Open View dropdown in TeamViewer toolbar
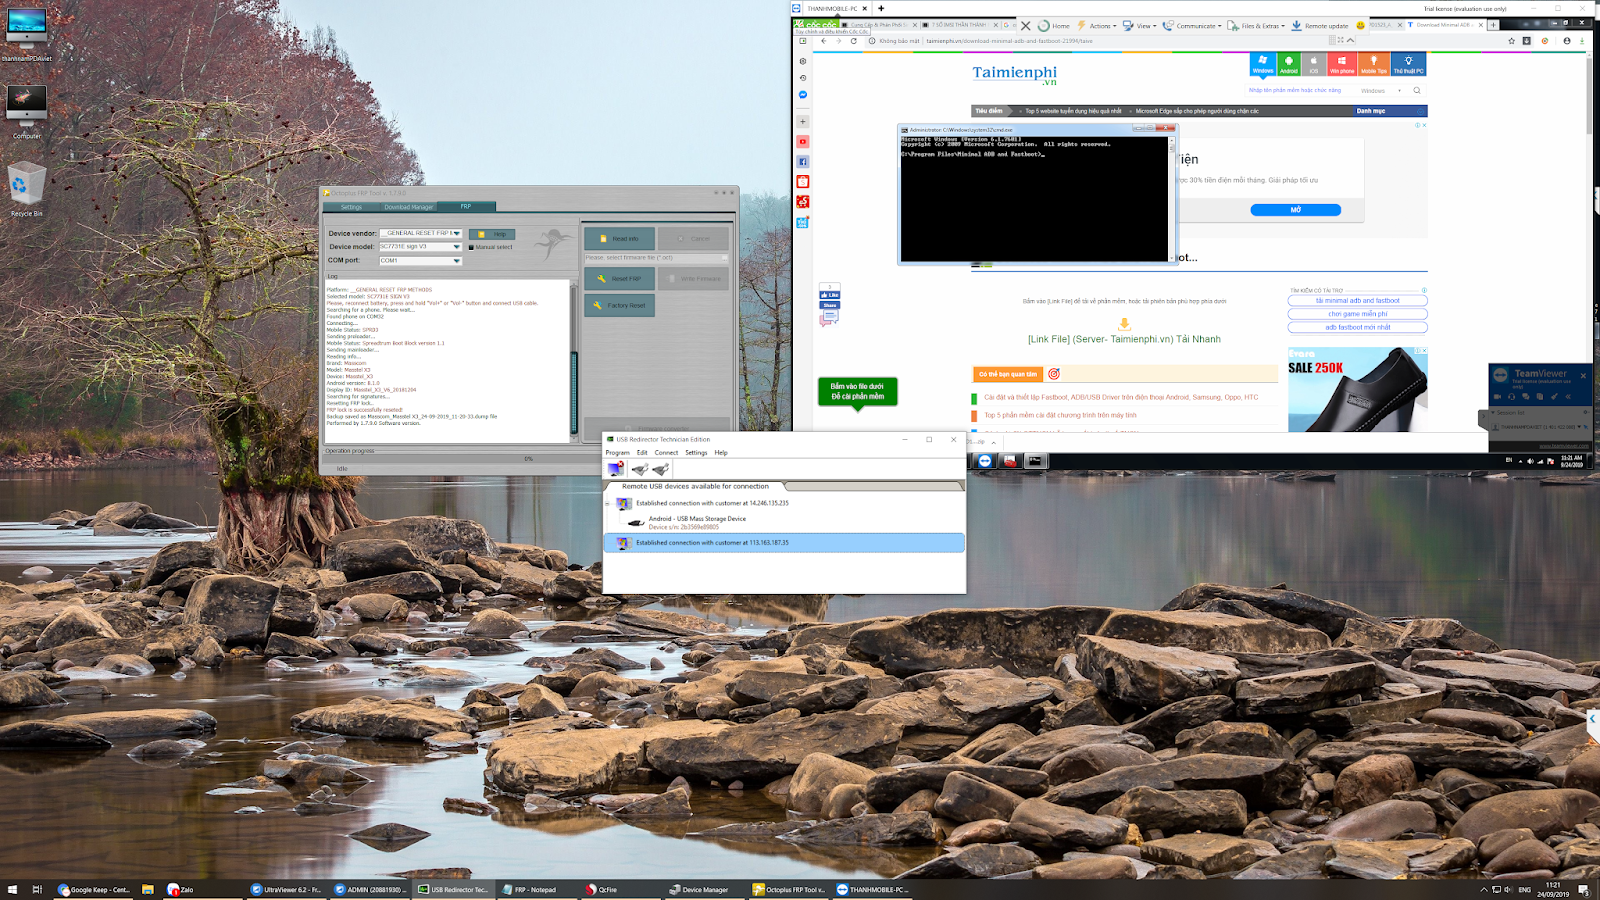Image resolution: width=1600 pixels, height=900 pixels. pyautogui.click(x=1139, y=26)
